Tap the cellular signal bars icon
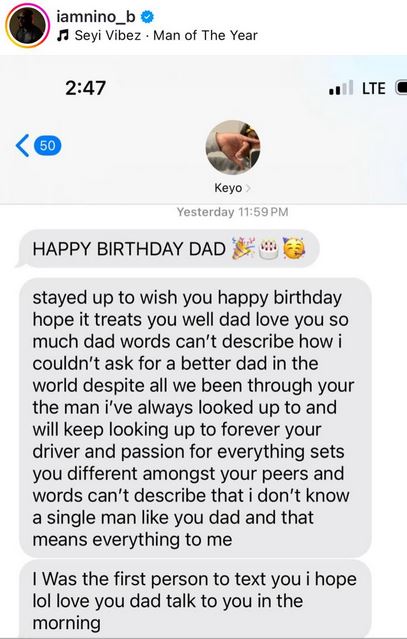Image resolution: width=407 pixels, height=639 pixels. coord(341,88)
